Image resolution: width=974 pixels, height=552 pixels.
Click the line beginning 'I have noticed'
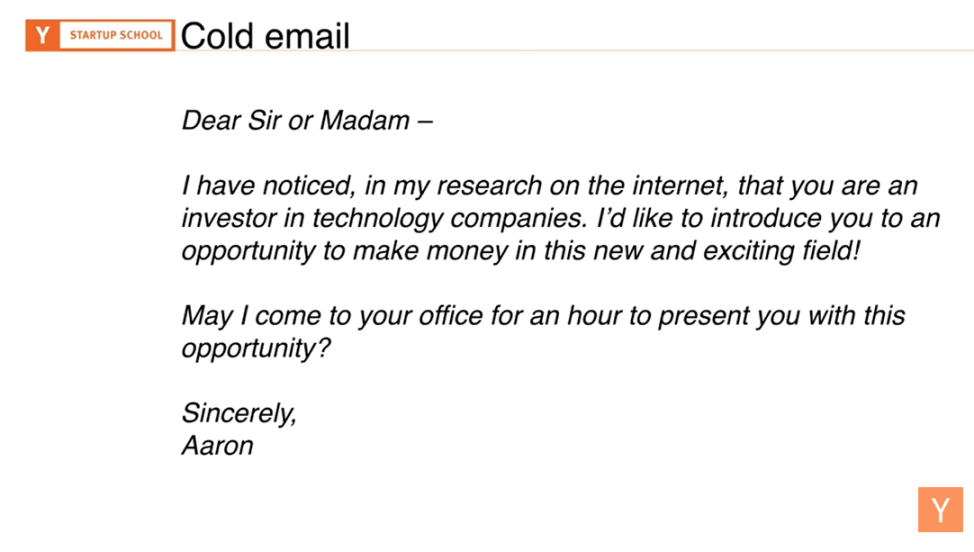pos(550,186)
